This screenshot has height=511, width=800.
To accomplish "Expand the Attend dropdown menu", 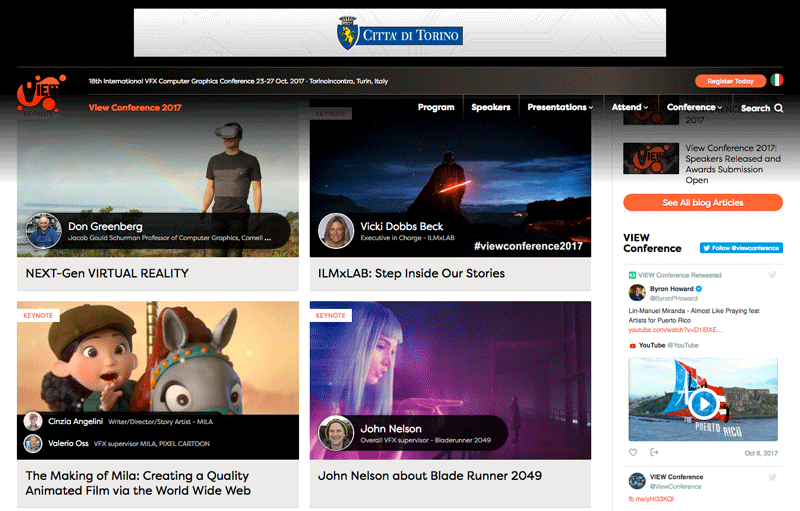I will tap(630, 107).
